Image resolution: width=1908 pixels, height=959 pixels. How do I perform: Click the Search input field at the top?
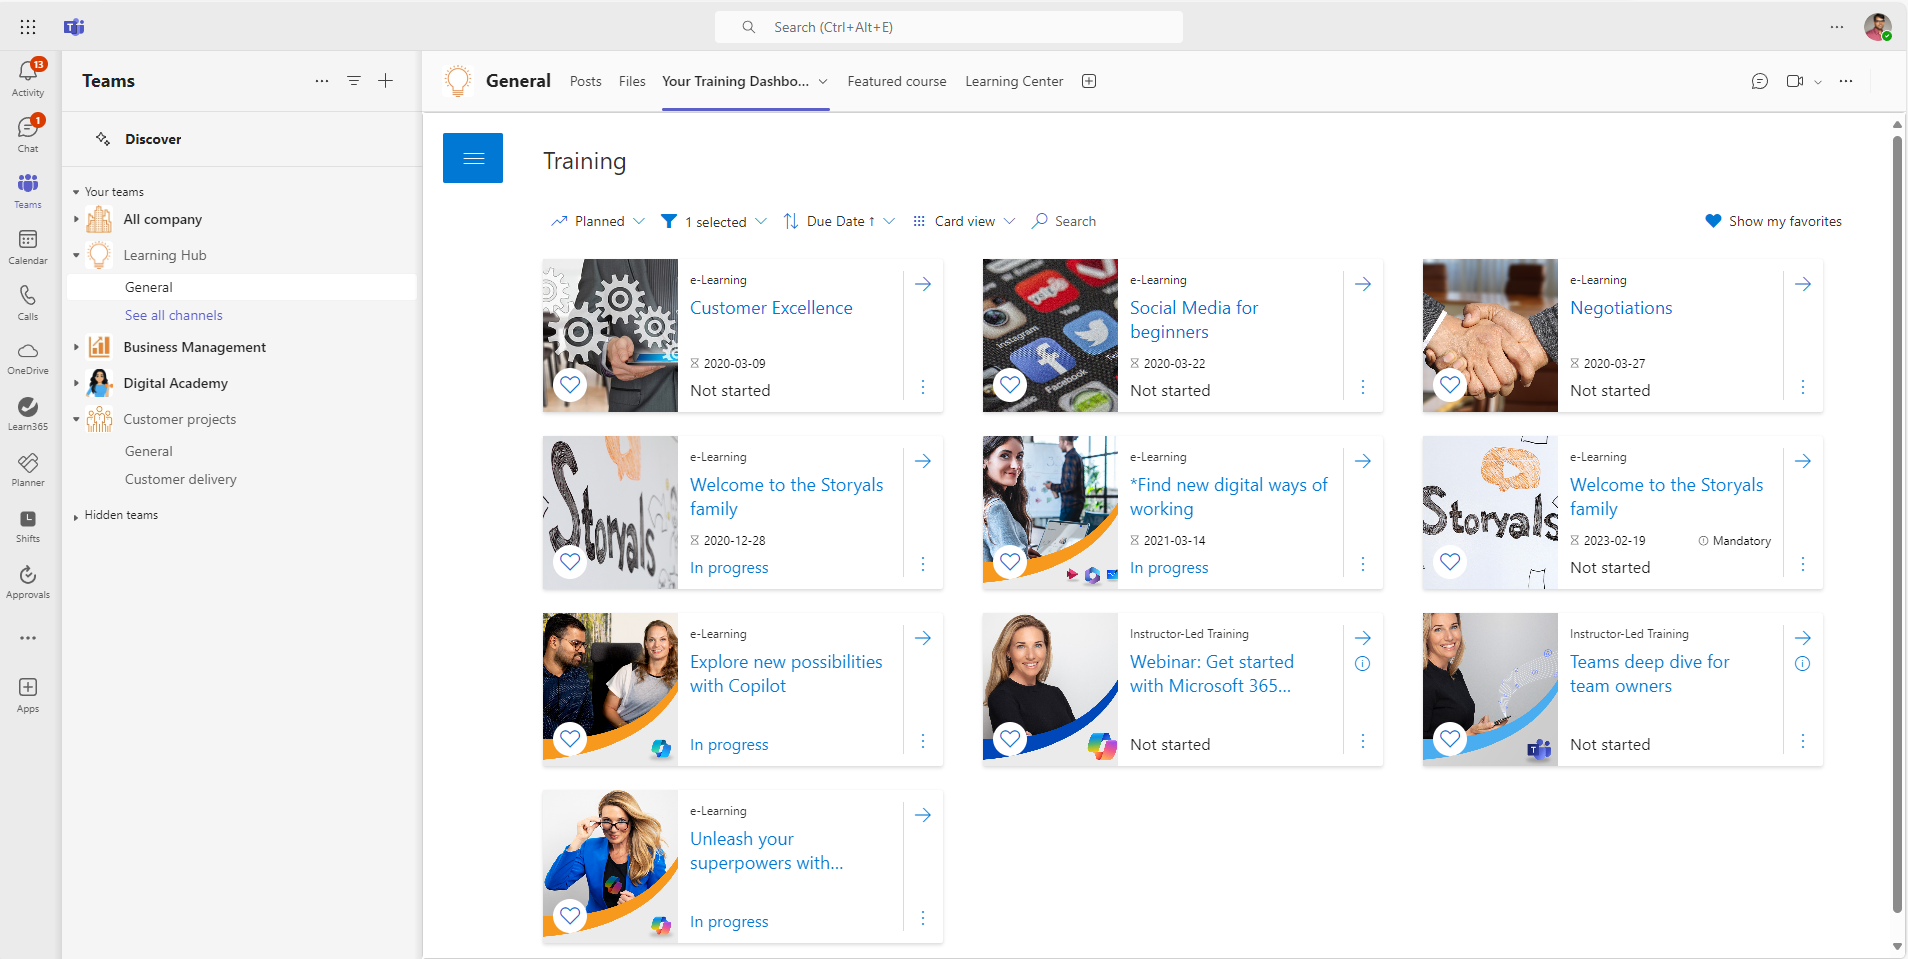pos(949,27)
